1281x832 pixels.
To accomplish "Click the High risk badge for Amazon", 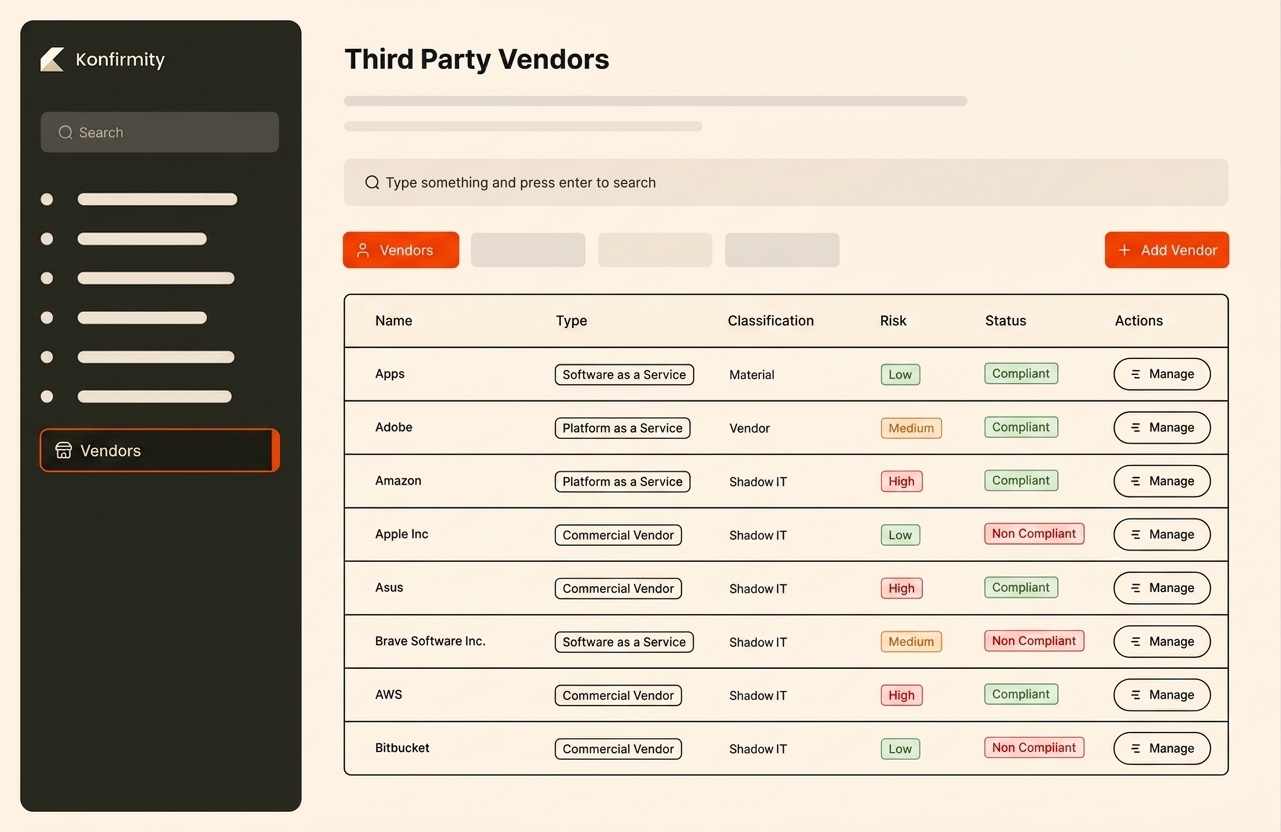I will tap(901, 482).
